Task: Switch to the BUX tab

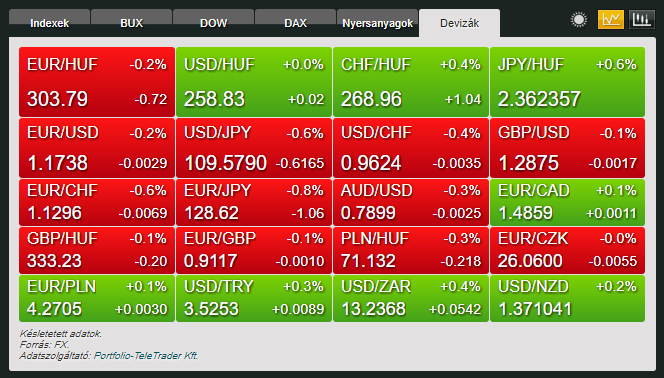Action: click(x=132, y=23)
